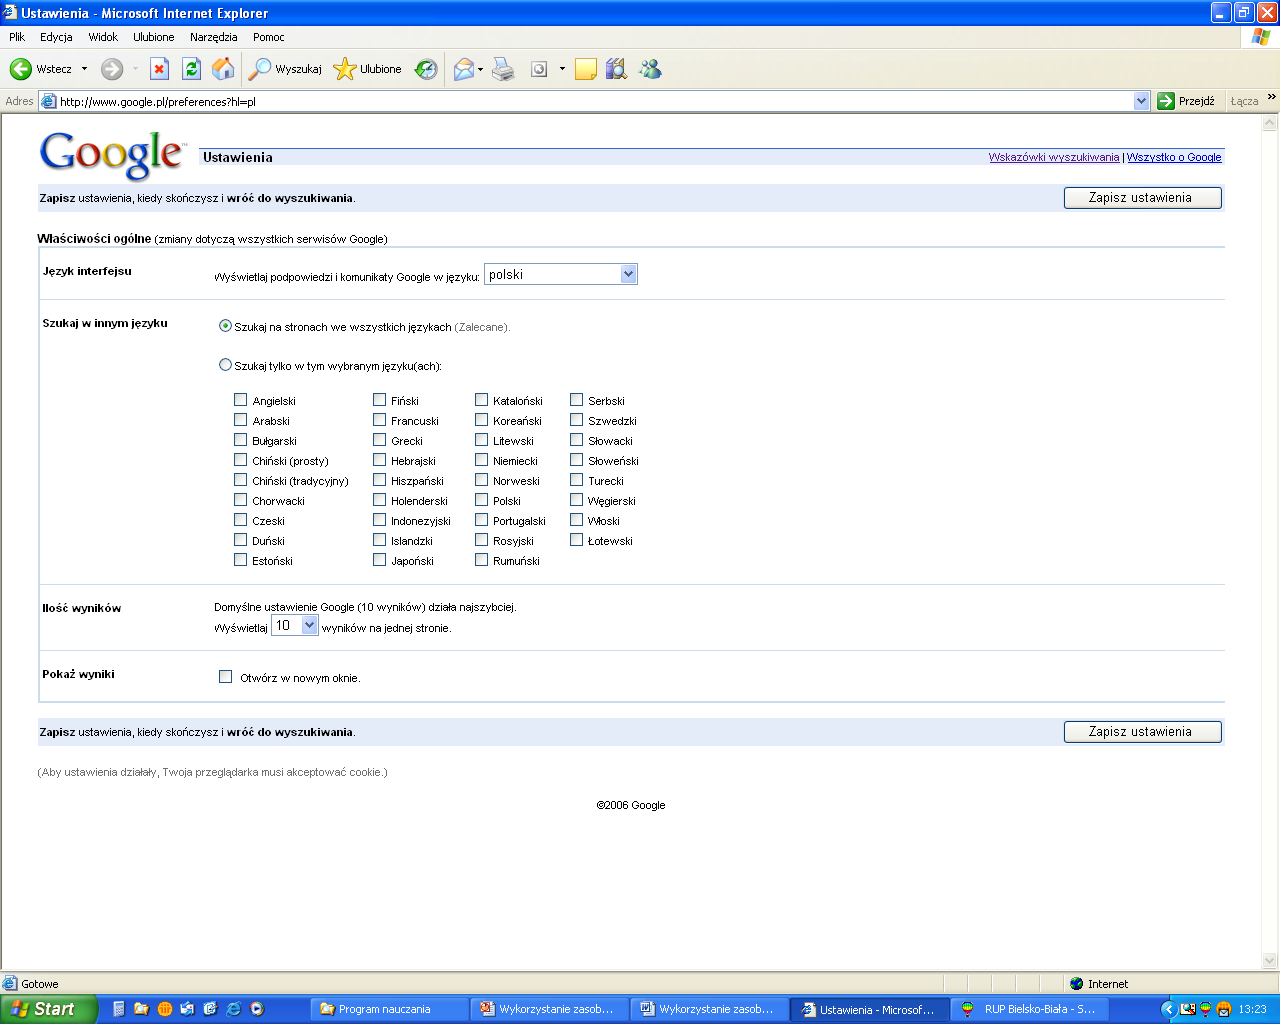Open the calculator quick launch icon
The image size is (1280, 1024).
tap(118, 1009)
